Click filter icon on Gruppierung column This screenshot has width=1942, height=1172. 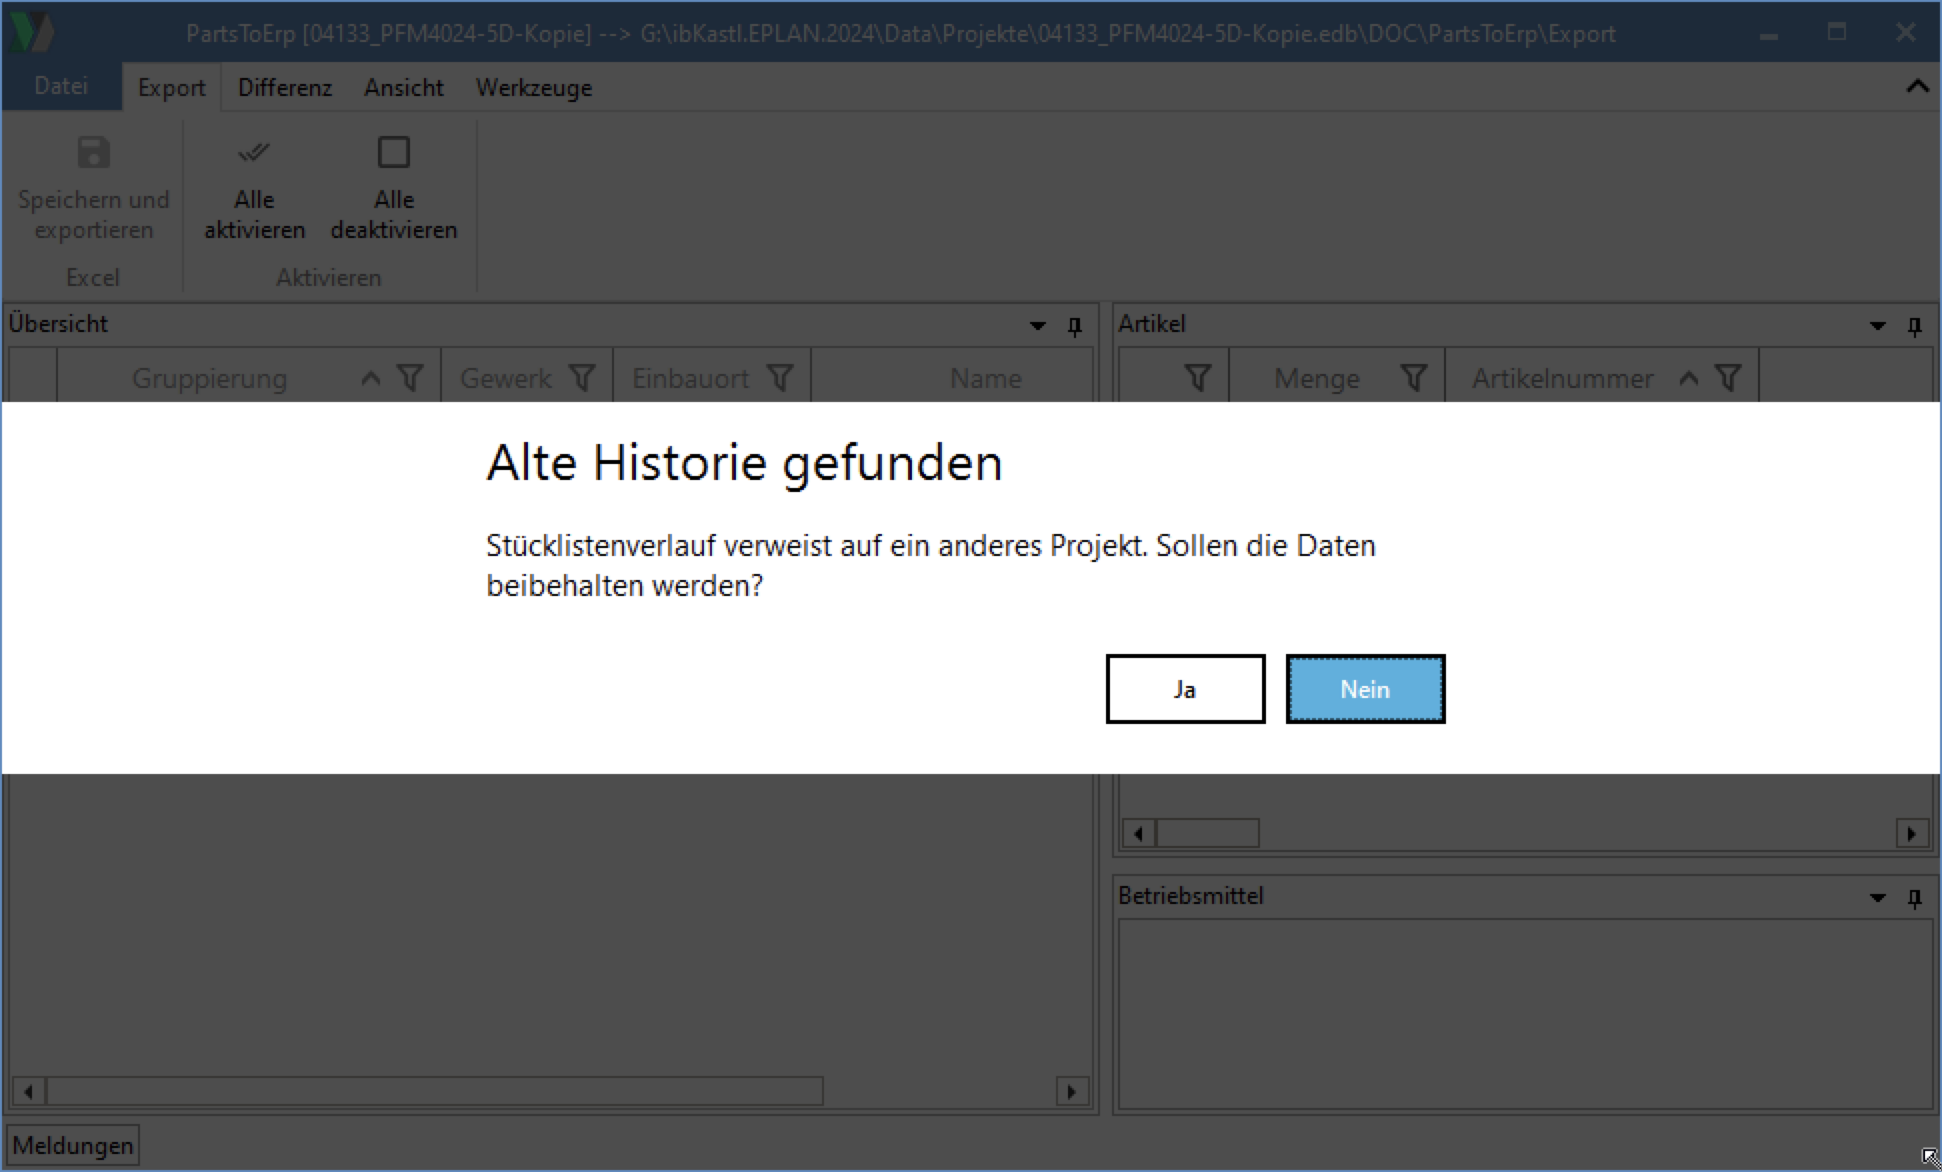[410, 378]
